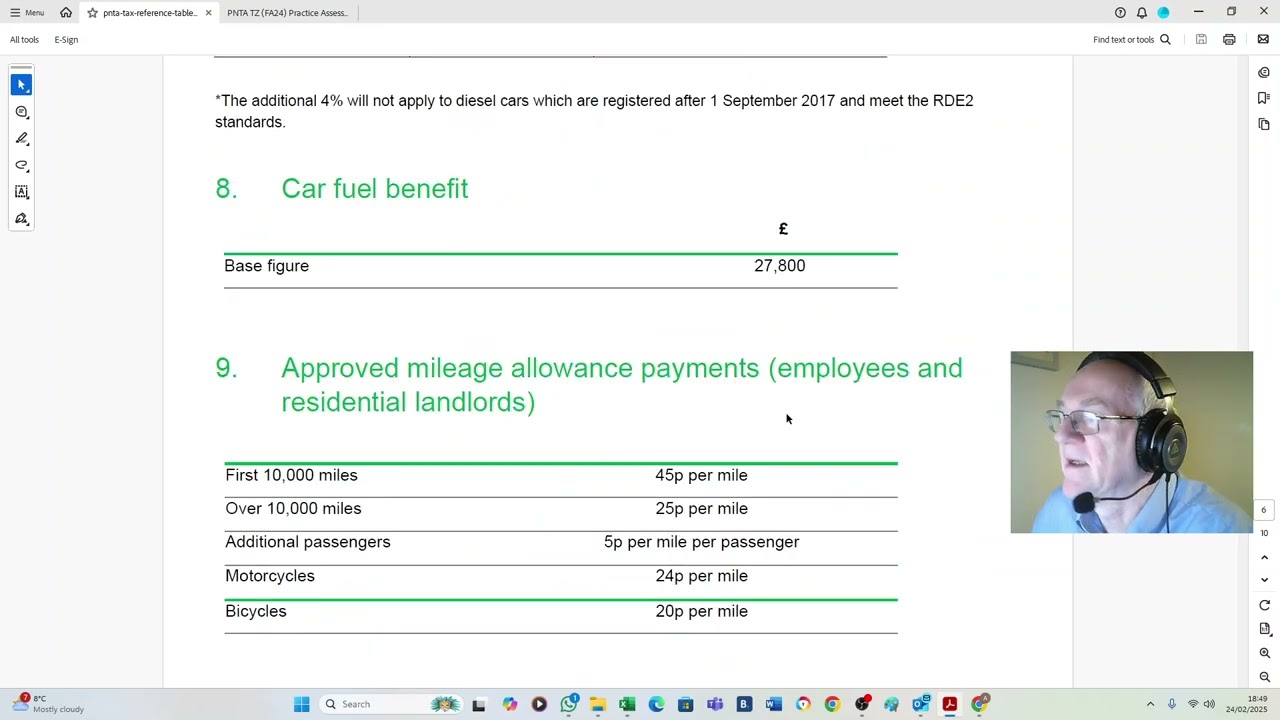
Task: Open Wi-Fi network settings in tray
Action: tap(1193, 704)
